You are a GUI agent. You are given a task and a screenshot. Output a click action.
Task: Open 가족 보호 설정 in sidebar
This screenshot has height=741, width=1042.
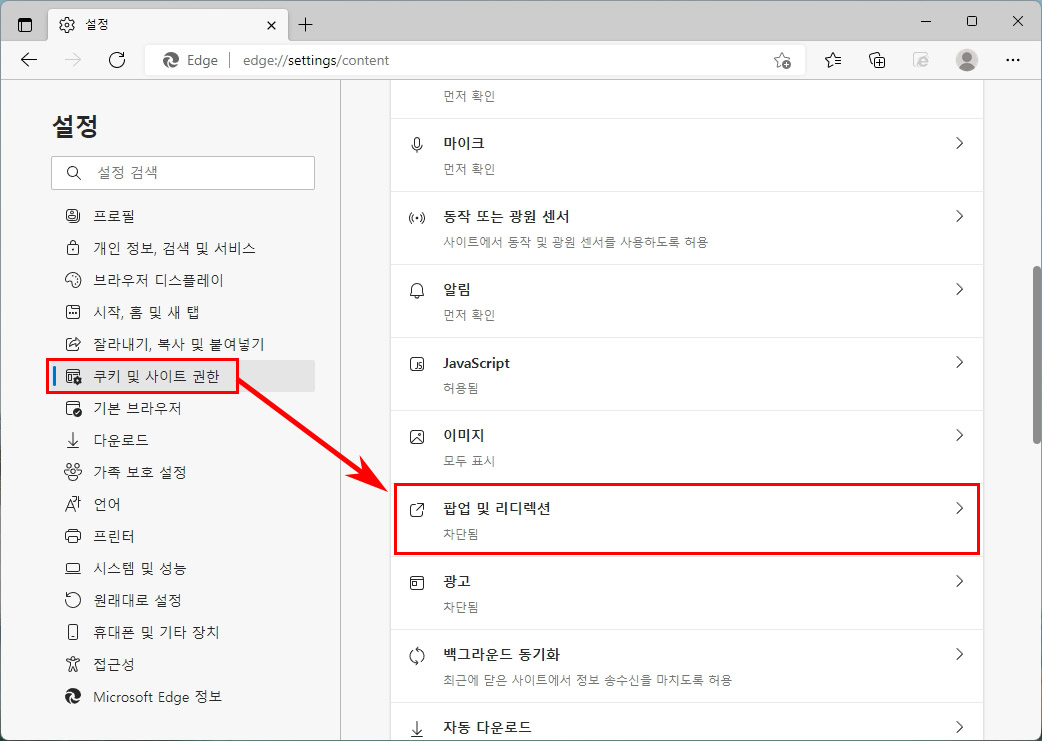tap(182, 472)
